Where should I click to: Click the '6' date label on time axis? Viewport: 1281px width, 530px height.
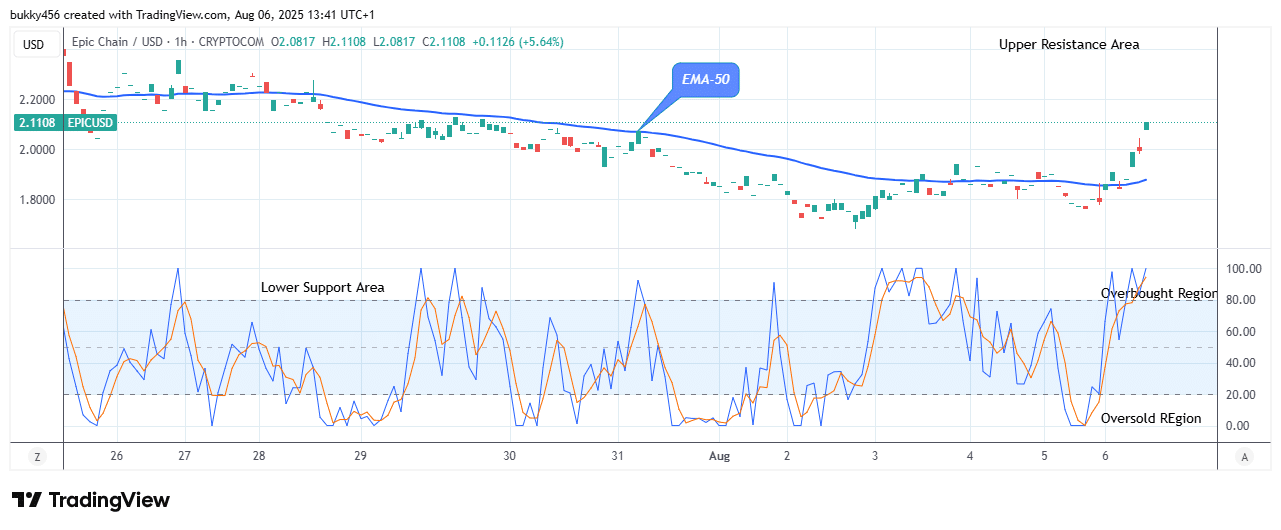1104,456
